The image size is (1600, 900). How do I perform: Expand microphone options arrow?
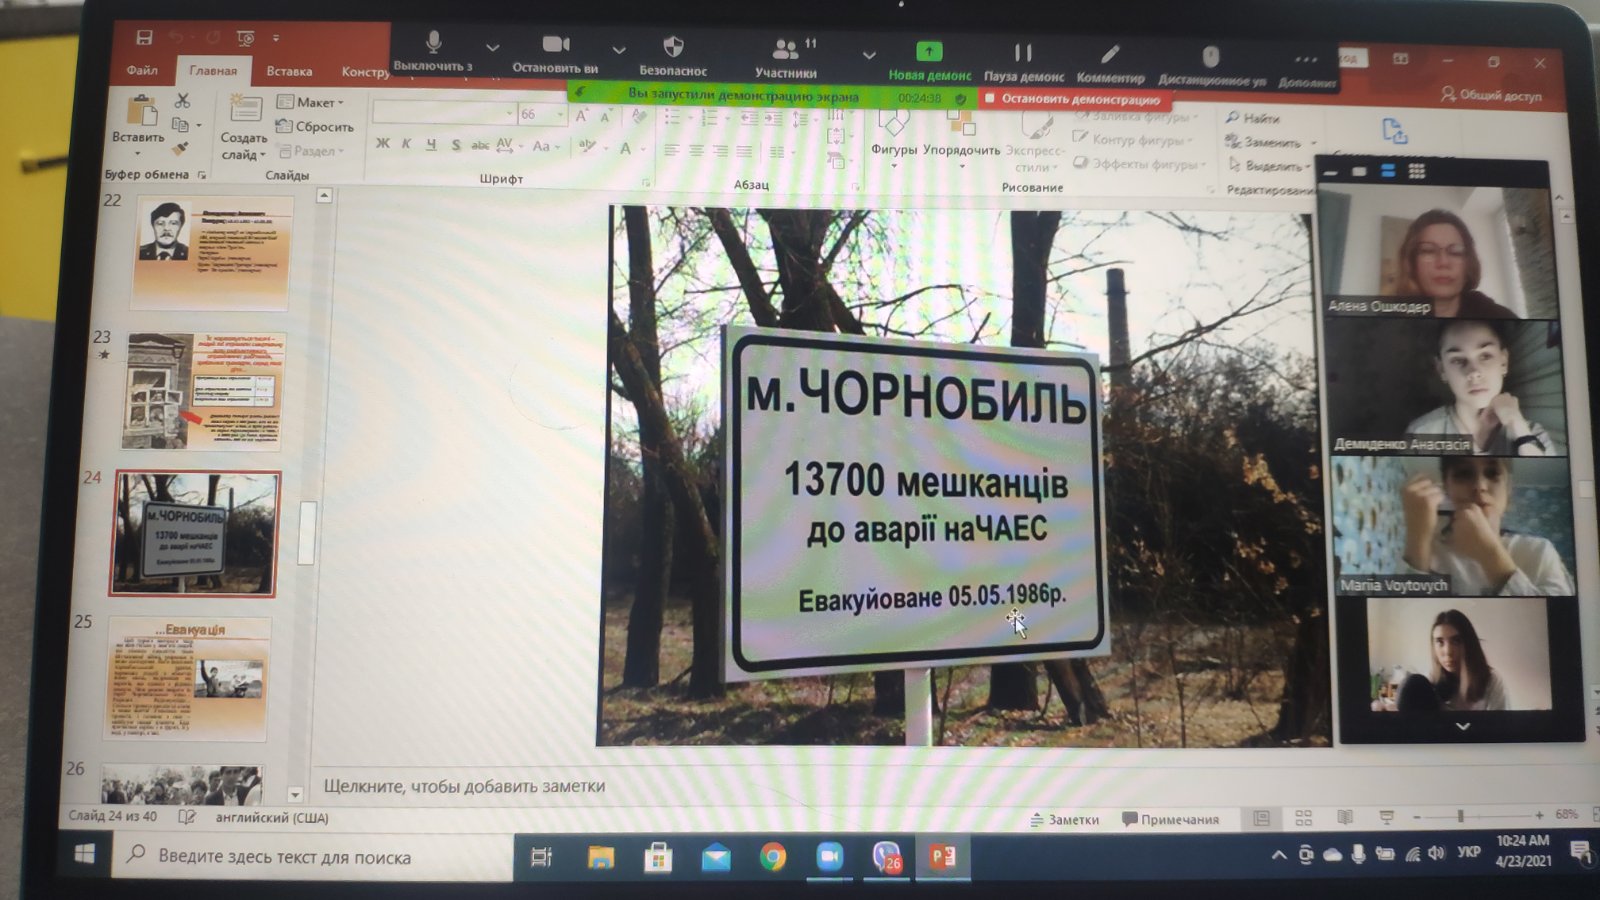[492, 47]
